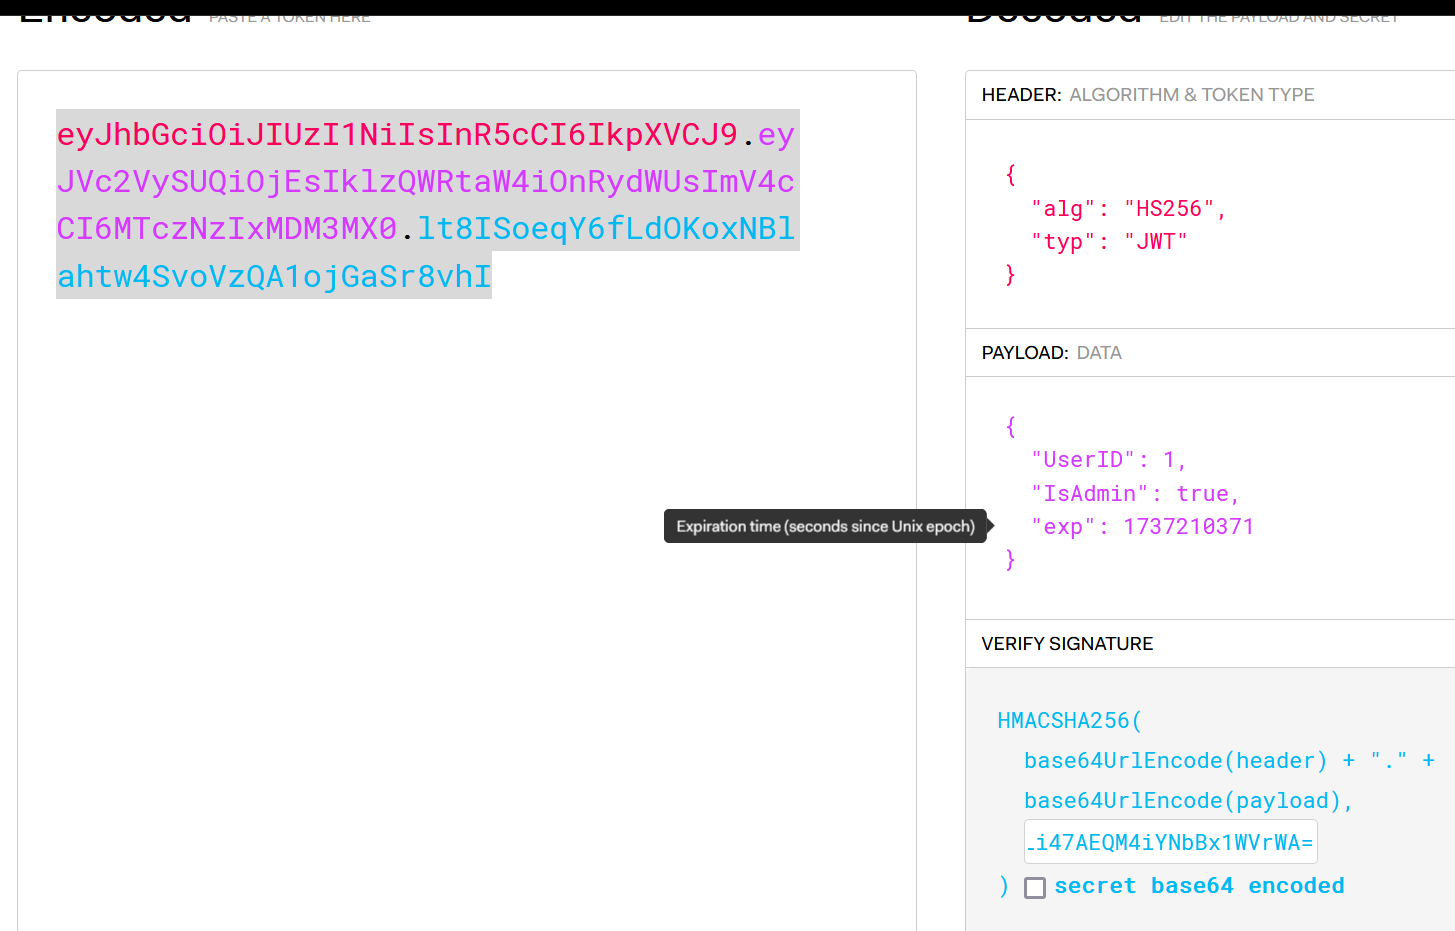Screen dimensions: 1455x931
Task: Click the base64UrlEncode(payload) line
Action: pos(1189,801)
